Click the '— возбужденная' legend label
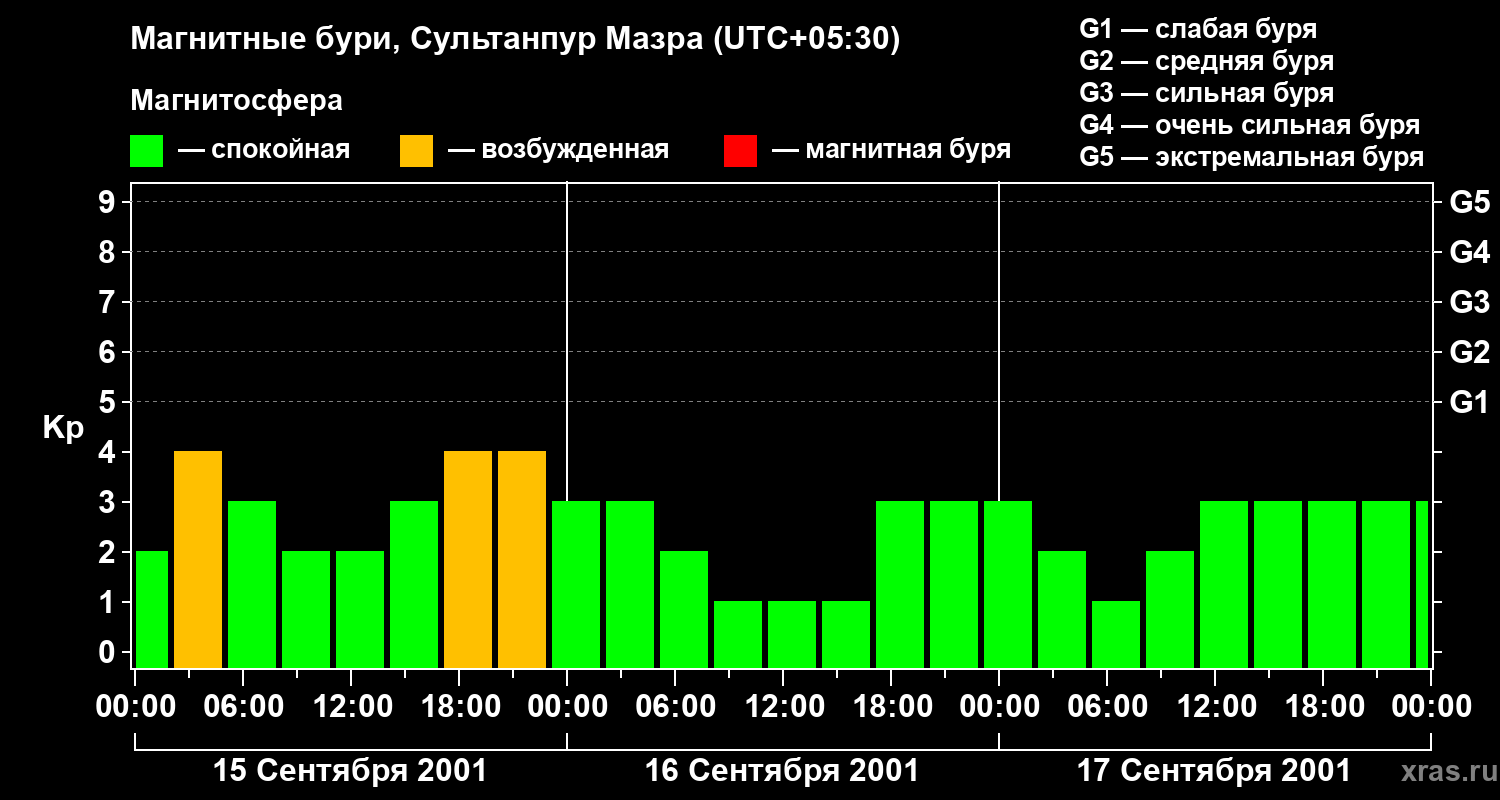1500x800 pixels. [x=558, y=151]
